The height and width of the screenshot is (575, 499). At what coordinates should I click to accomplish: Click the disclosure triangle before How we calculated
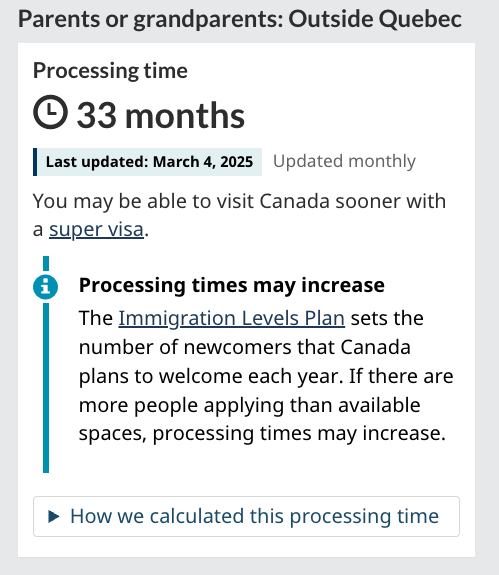(x=54, y=516)
